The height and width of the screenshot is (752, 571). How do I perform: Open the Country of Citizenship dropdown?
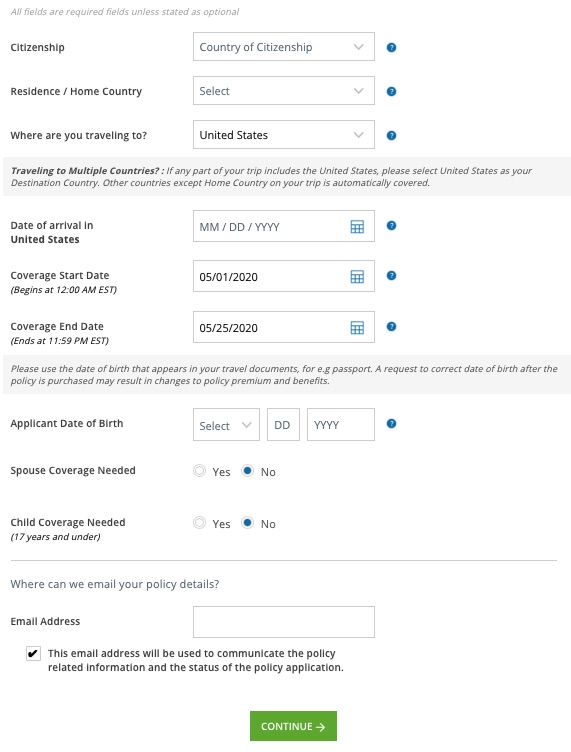(x=284, y=47)
